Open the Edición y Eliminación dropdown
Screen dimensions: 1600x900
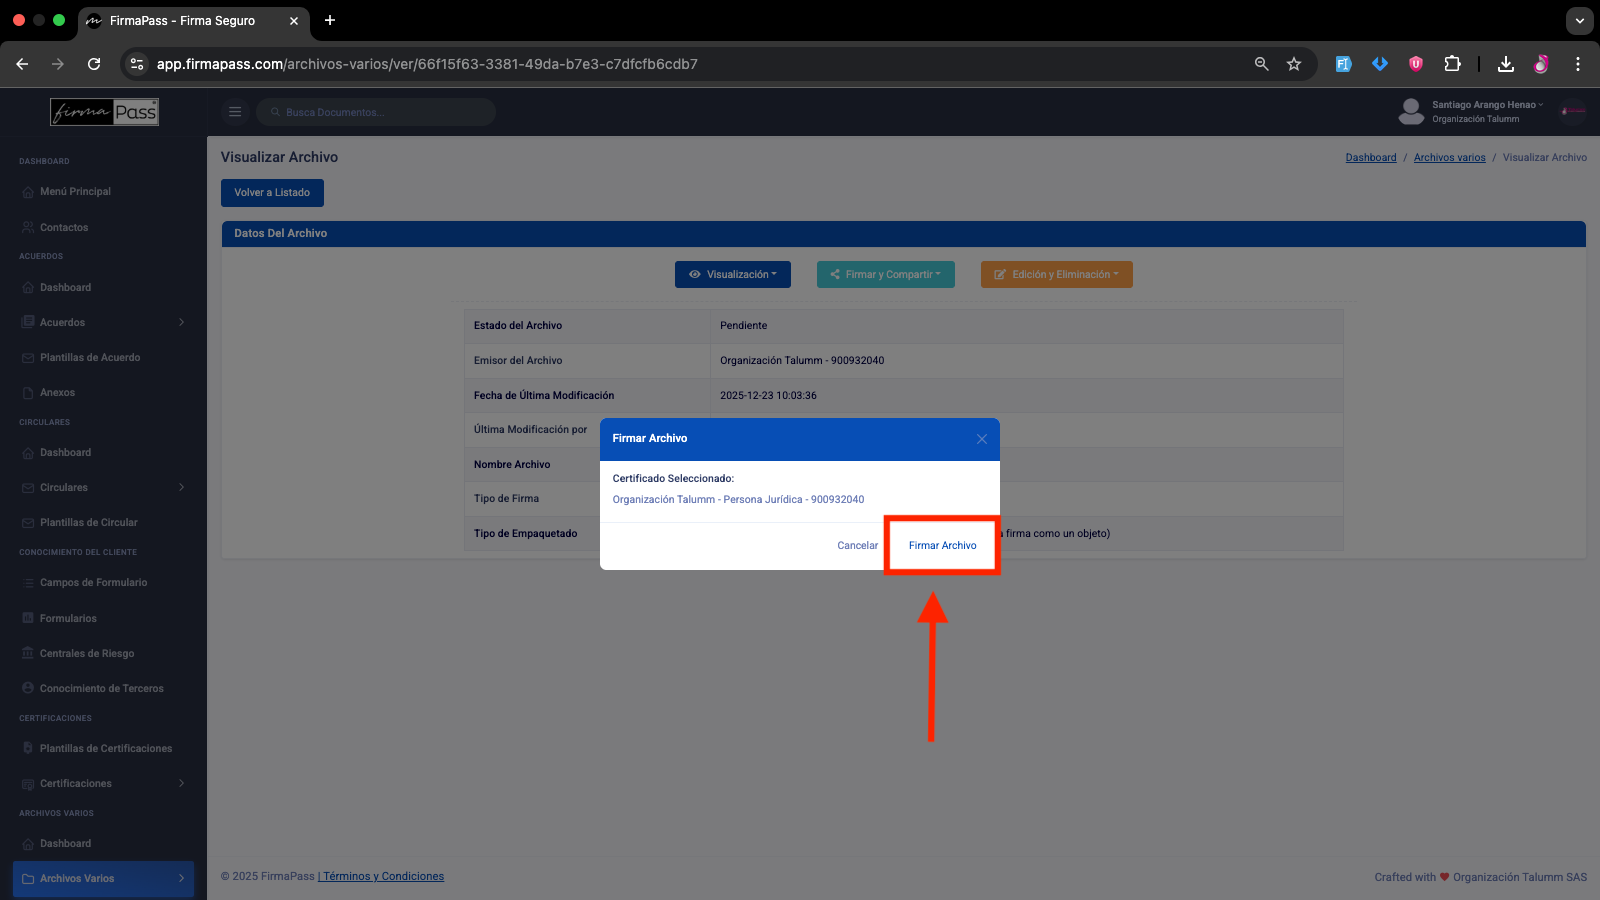(x=1057, y=274)
